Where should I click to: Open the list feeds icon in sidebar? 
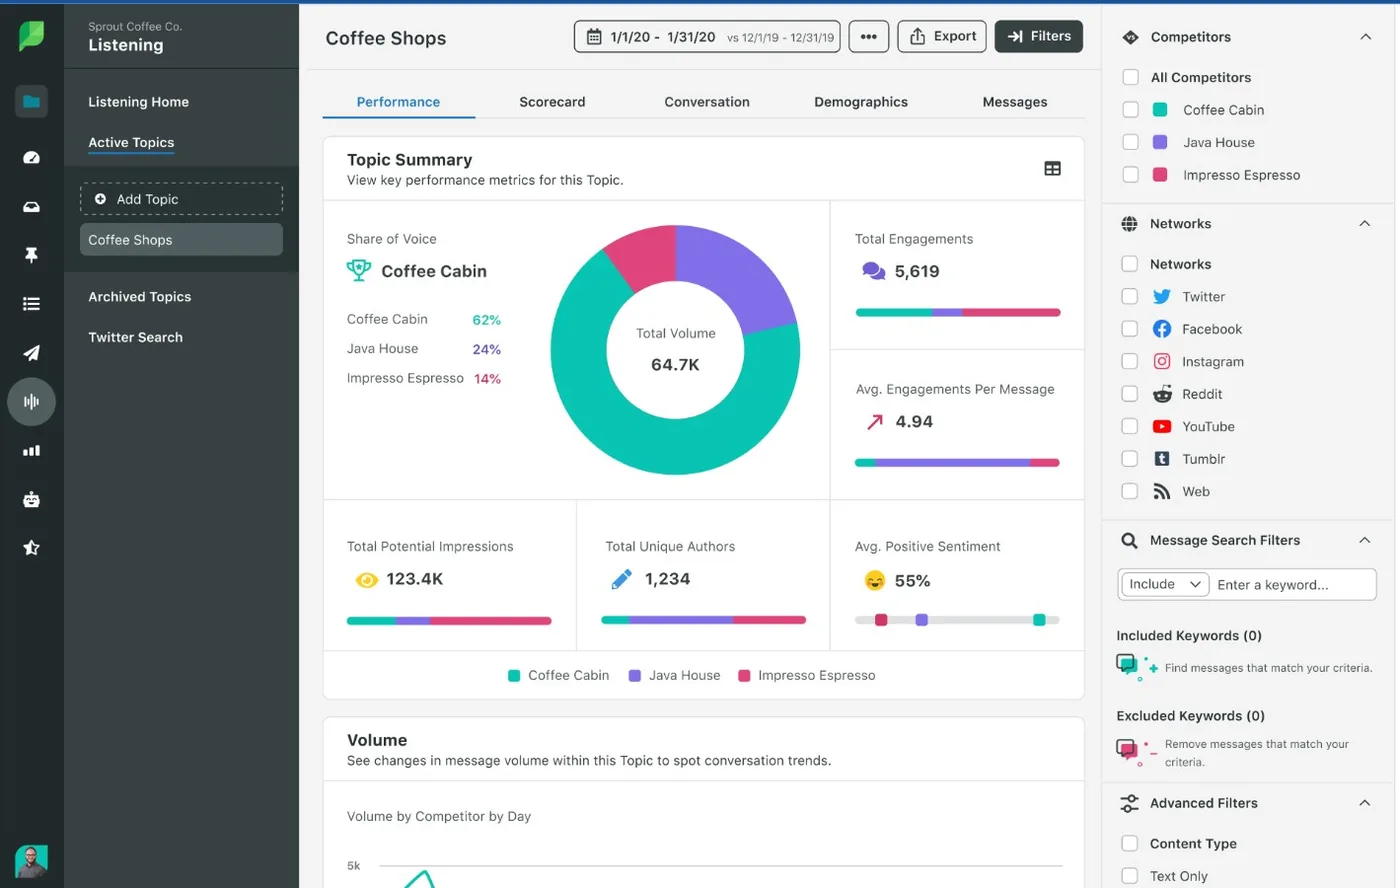(31, 304)
